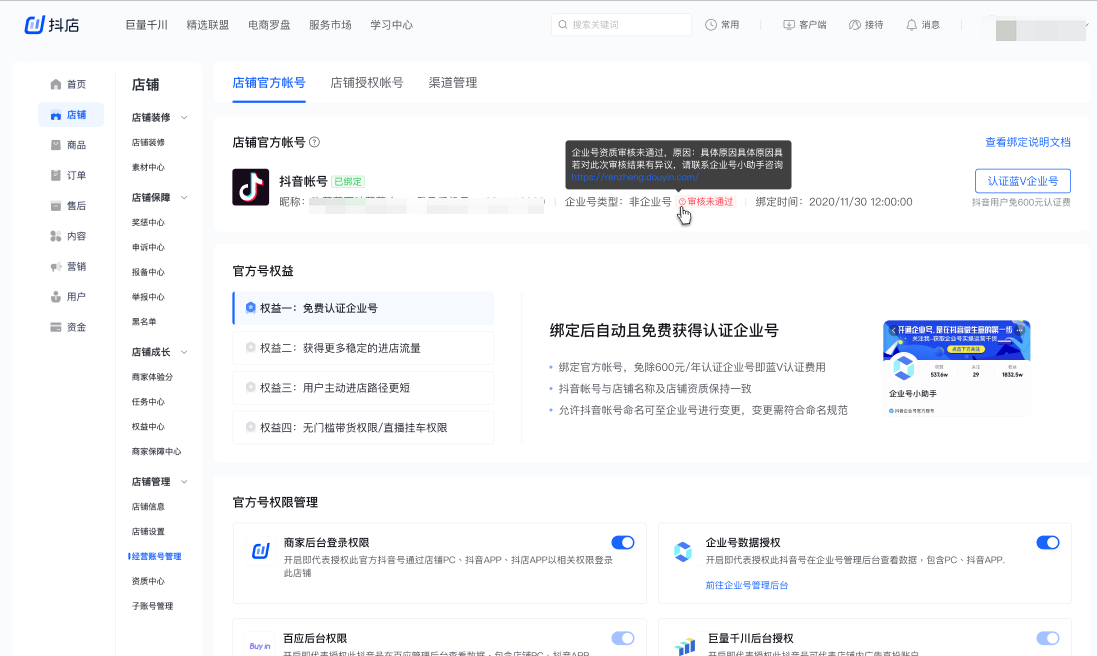
Task: Click the 消息 bell icon
Action: tap(911, 25)
